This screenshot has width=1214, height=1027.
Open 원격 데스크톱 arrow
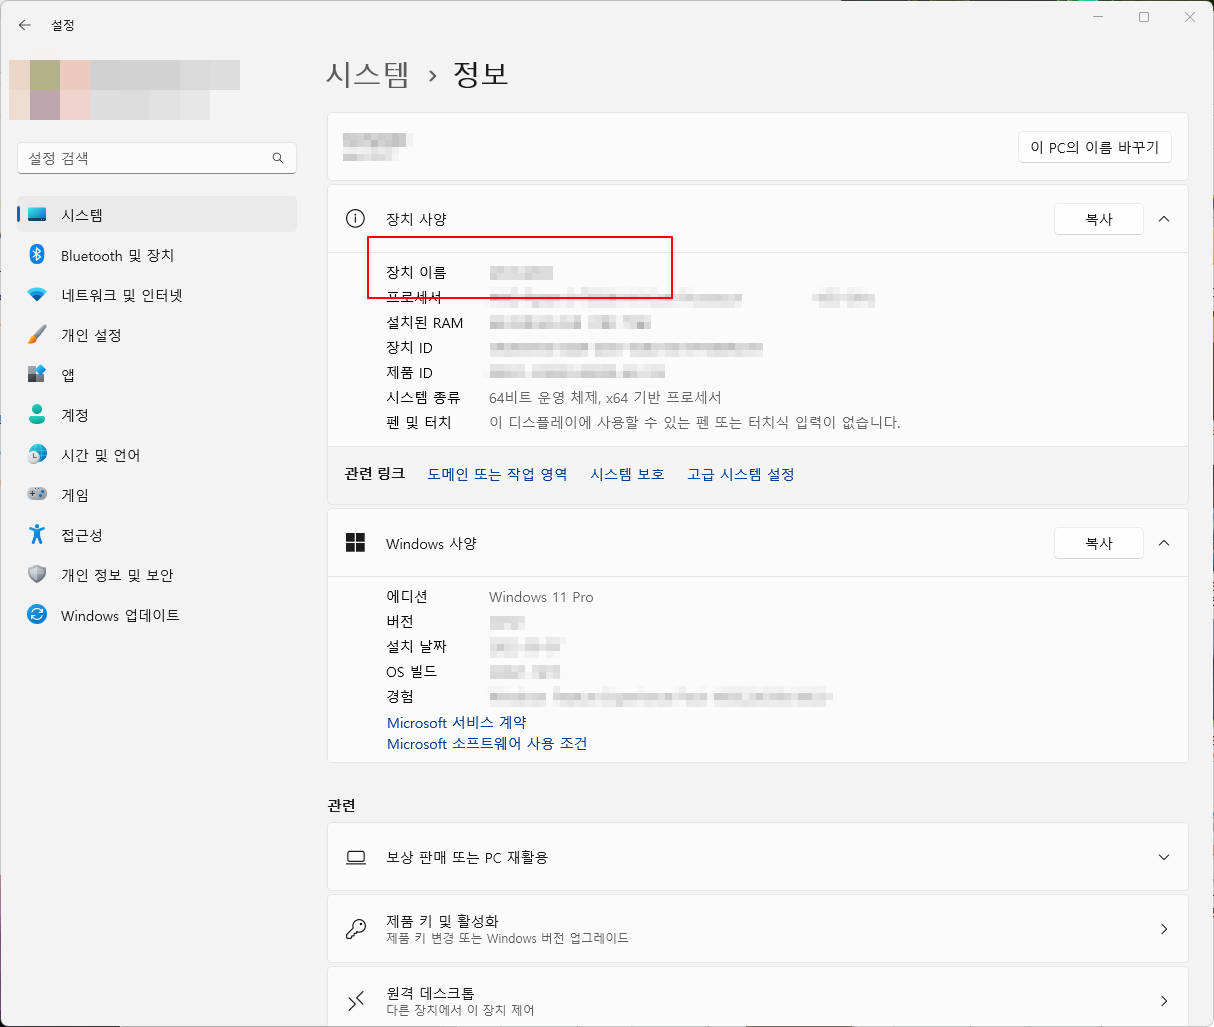1164,1001
